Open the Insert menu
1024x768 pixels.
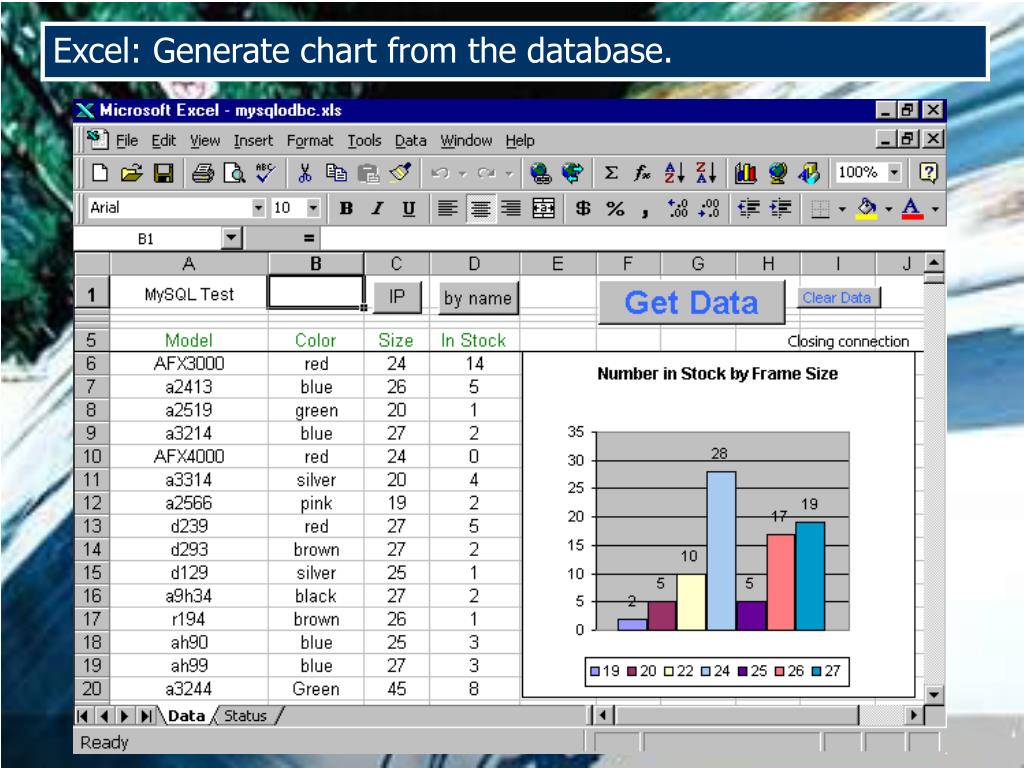(253, 140)
